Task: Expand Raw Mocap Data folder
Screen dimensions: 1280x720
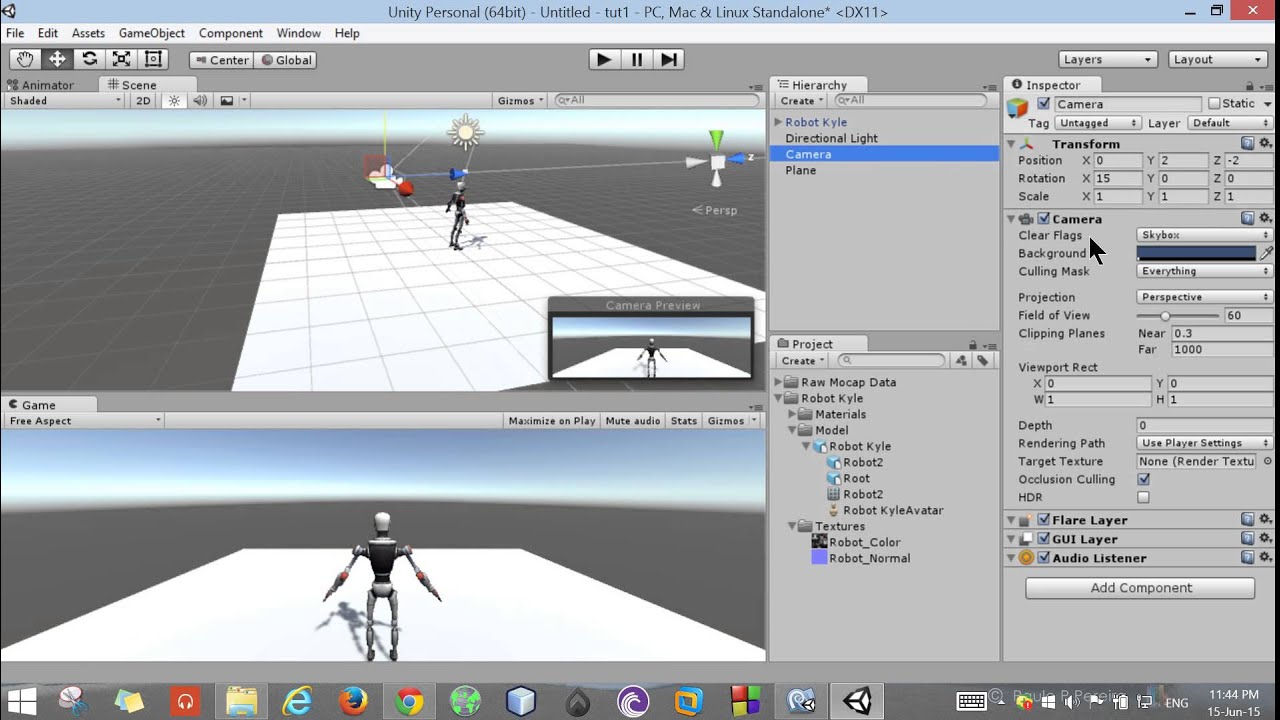Action: (x=779, y=382)
